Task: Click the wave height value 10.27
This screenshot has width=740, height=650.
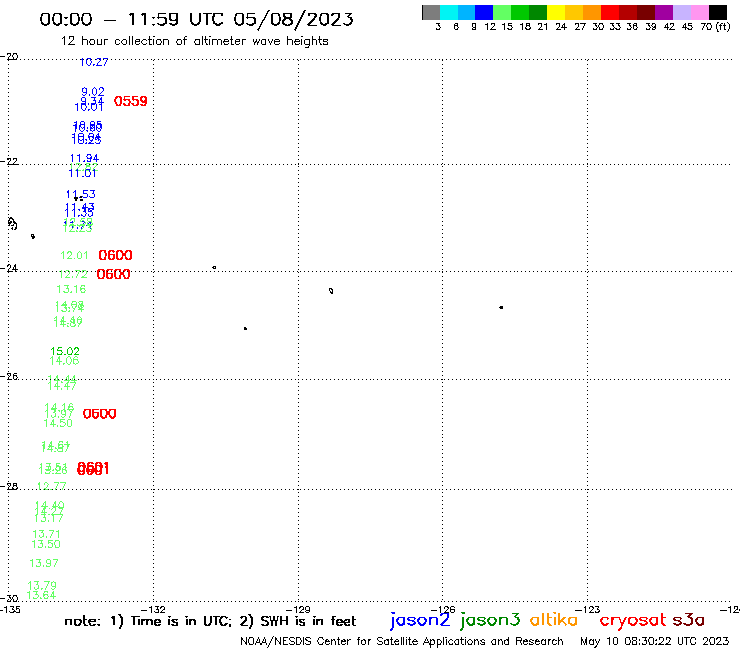Action: (x=94, y=62)
